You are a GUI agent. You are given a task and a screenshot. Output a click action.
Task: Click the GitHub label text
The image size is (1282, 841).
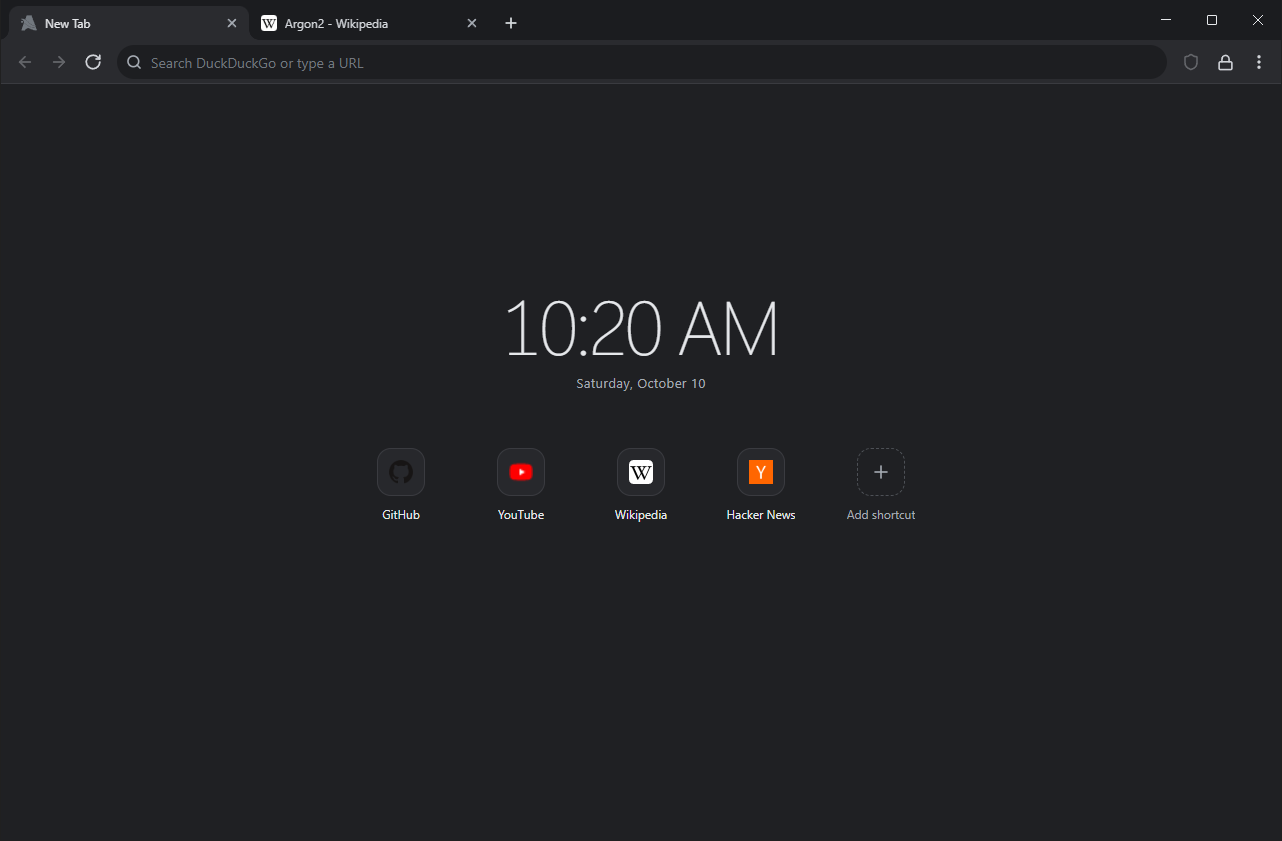(x=401, y=515)
